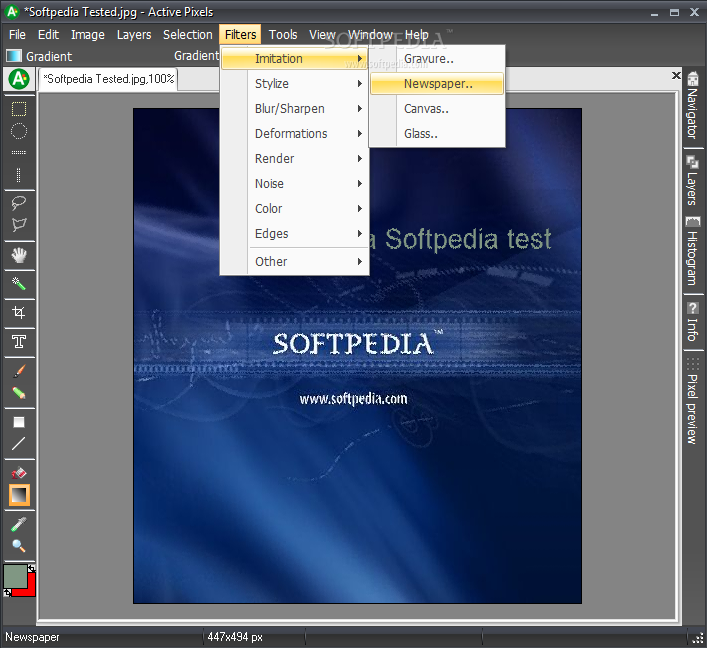Select the Paintbrush tool
The height and width of the screenshot is (648, 707).
click(x=18, y=371)
